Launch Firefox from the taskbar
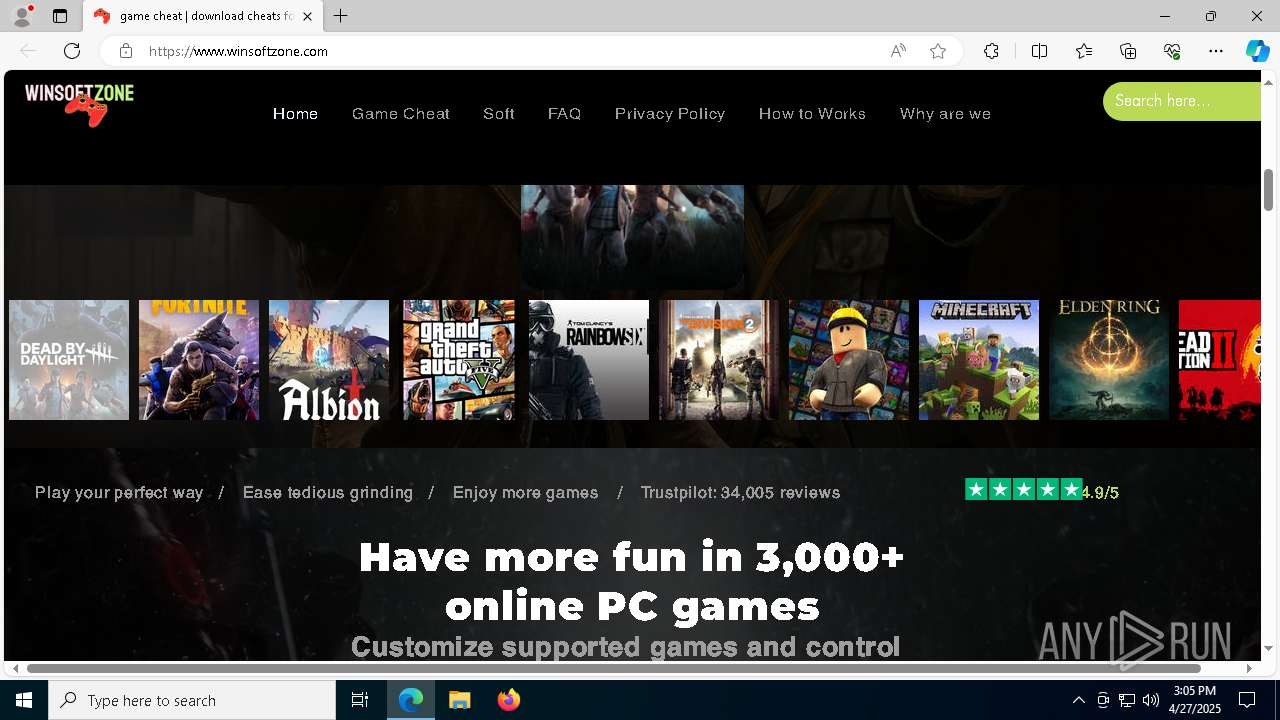Screen dimensions: 1280x720 (509, 700)
